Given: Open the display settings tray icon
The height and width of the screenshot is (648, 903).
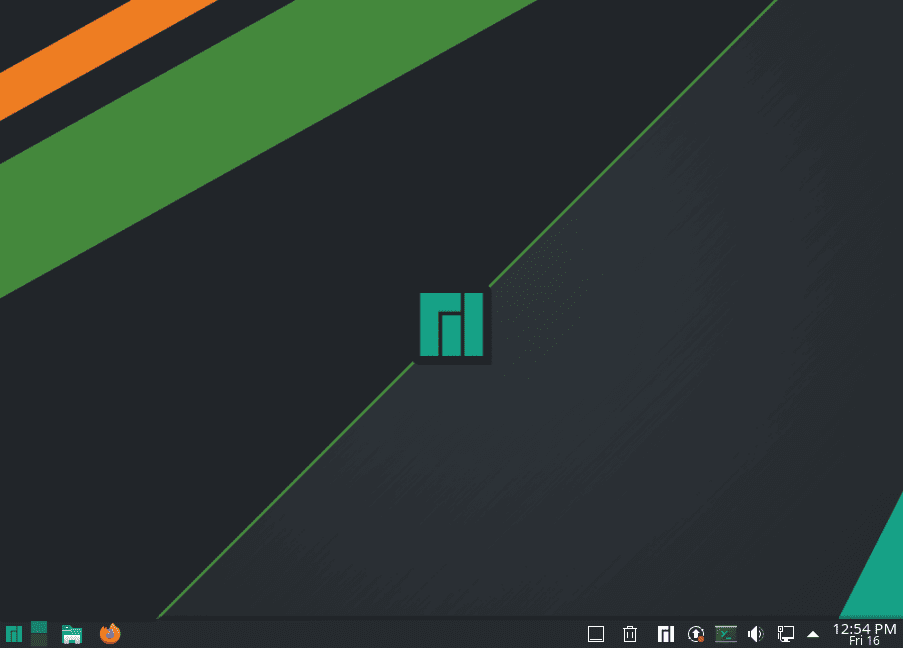Looking at the screenshot, I should tap(784, 633).
